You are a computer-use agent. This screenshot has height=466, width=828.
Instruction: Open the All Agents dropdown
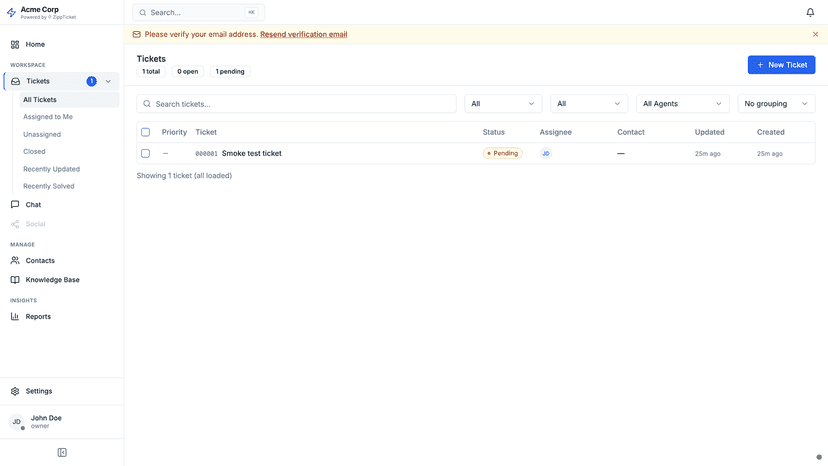682,104
